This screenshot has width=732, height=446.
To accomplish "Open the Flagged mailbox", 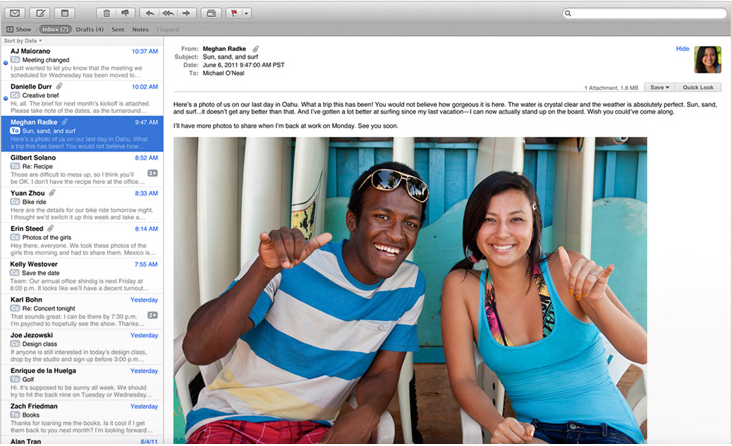I will (x=168, y=29).
